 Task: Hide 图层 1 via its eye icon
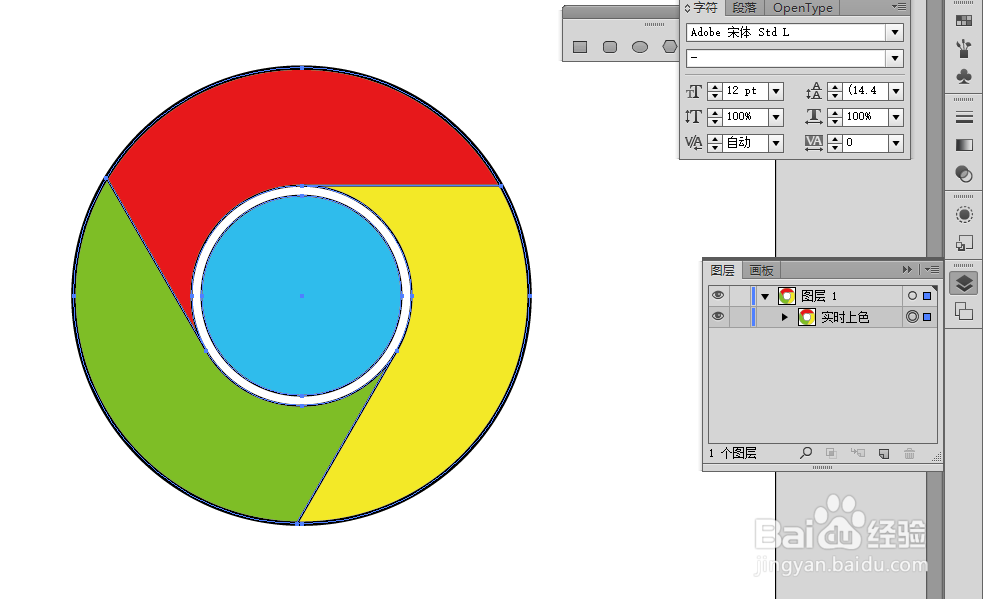[x=718, y=295]
